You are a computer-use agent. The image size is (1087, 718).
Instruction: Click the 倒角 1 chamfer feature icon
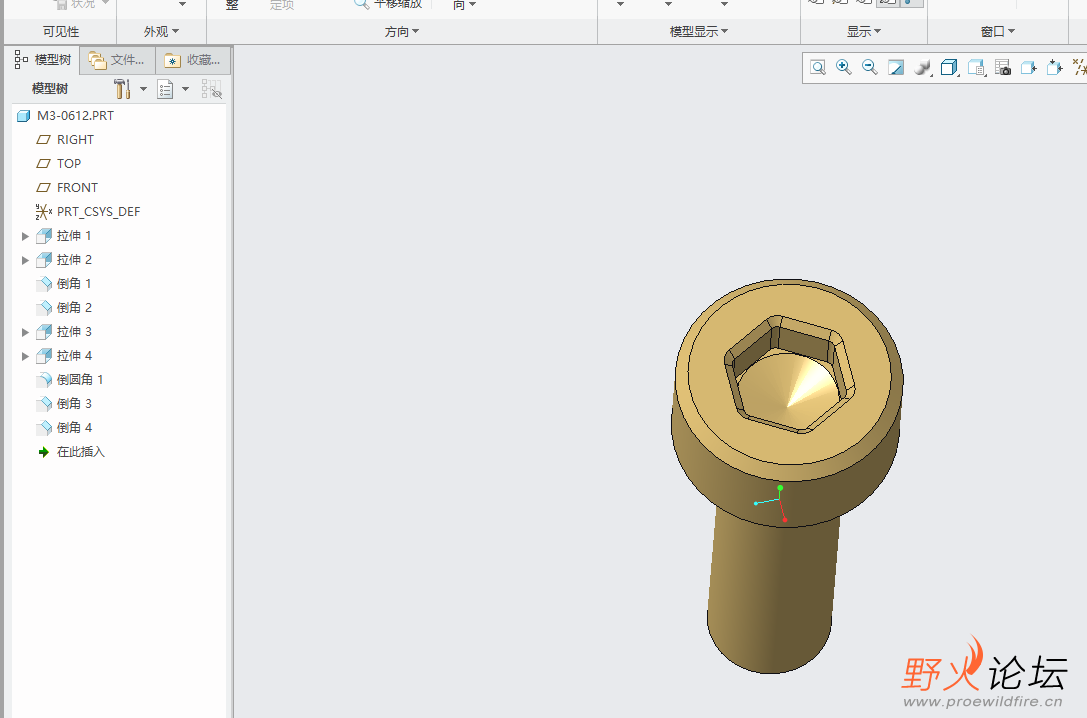point(44,283)
